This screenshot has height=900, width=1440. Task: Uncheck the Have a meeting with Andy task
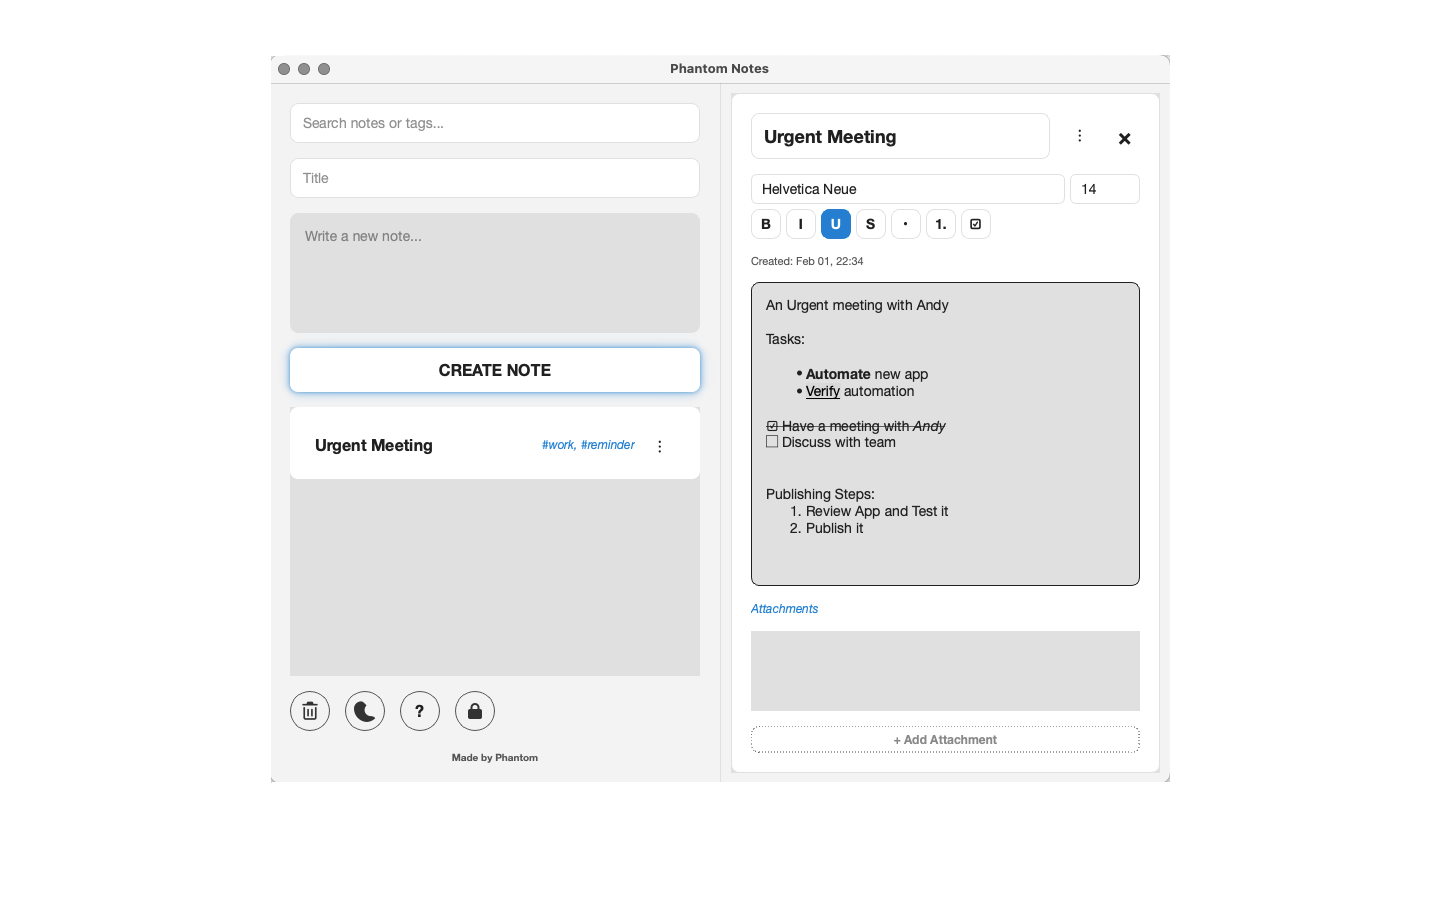[770, 425]
